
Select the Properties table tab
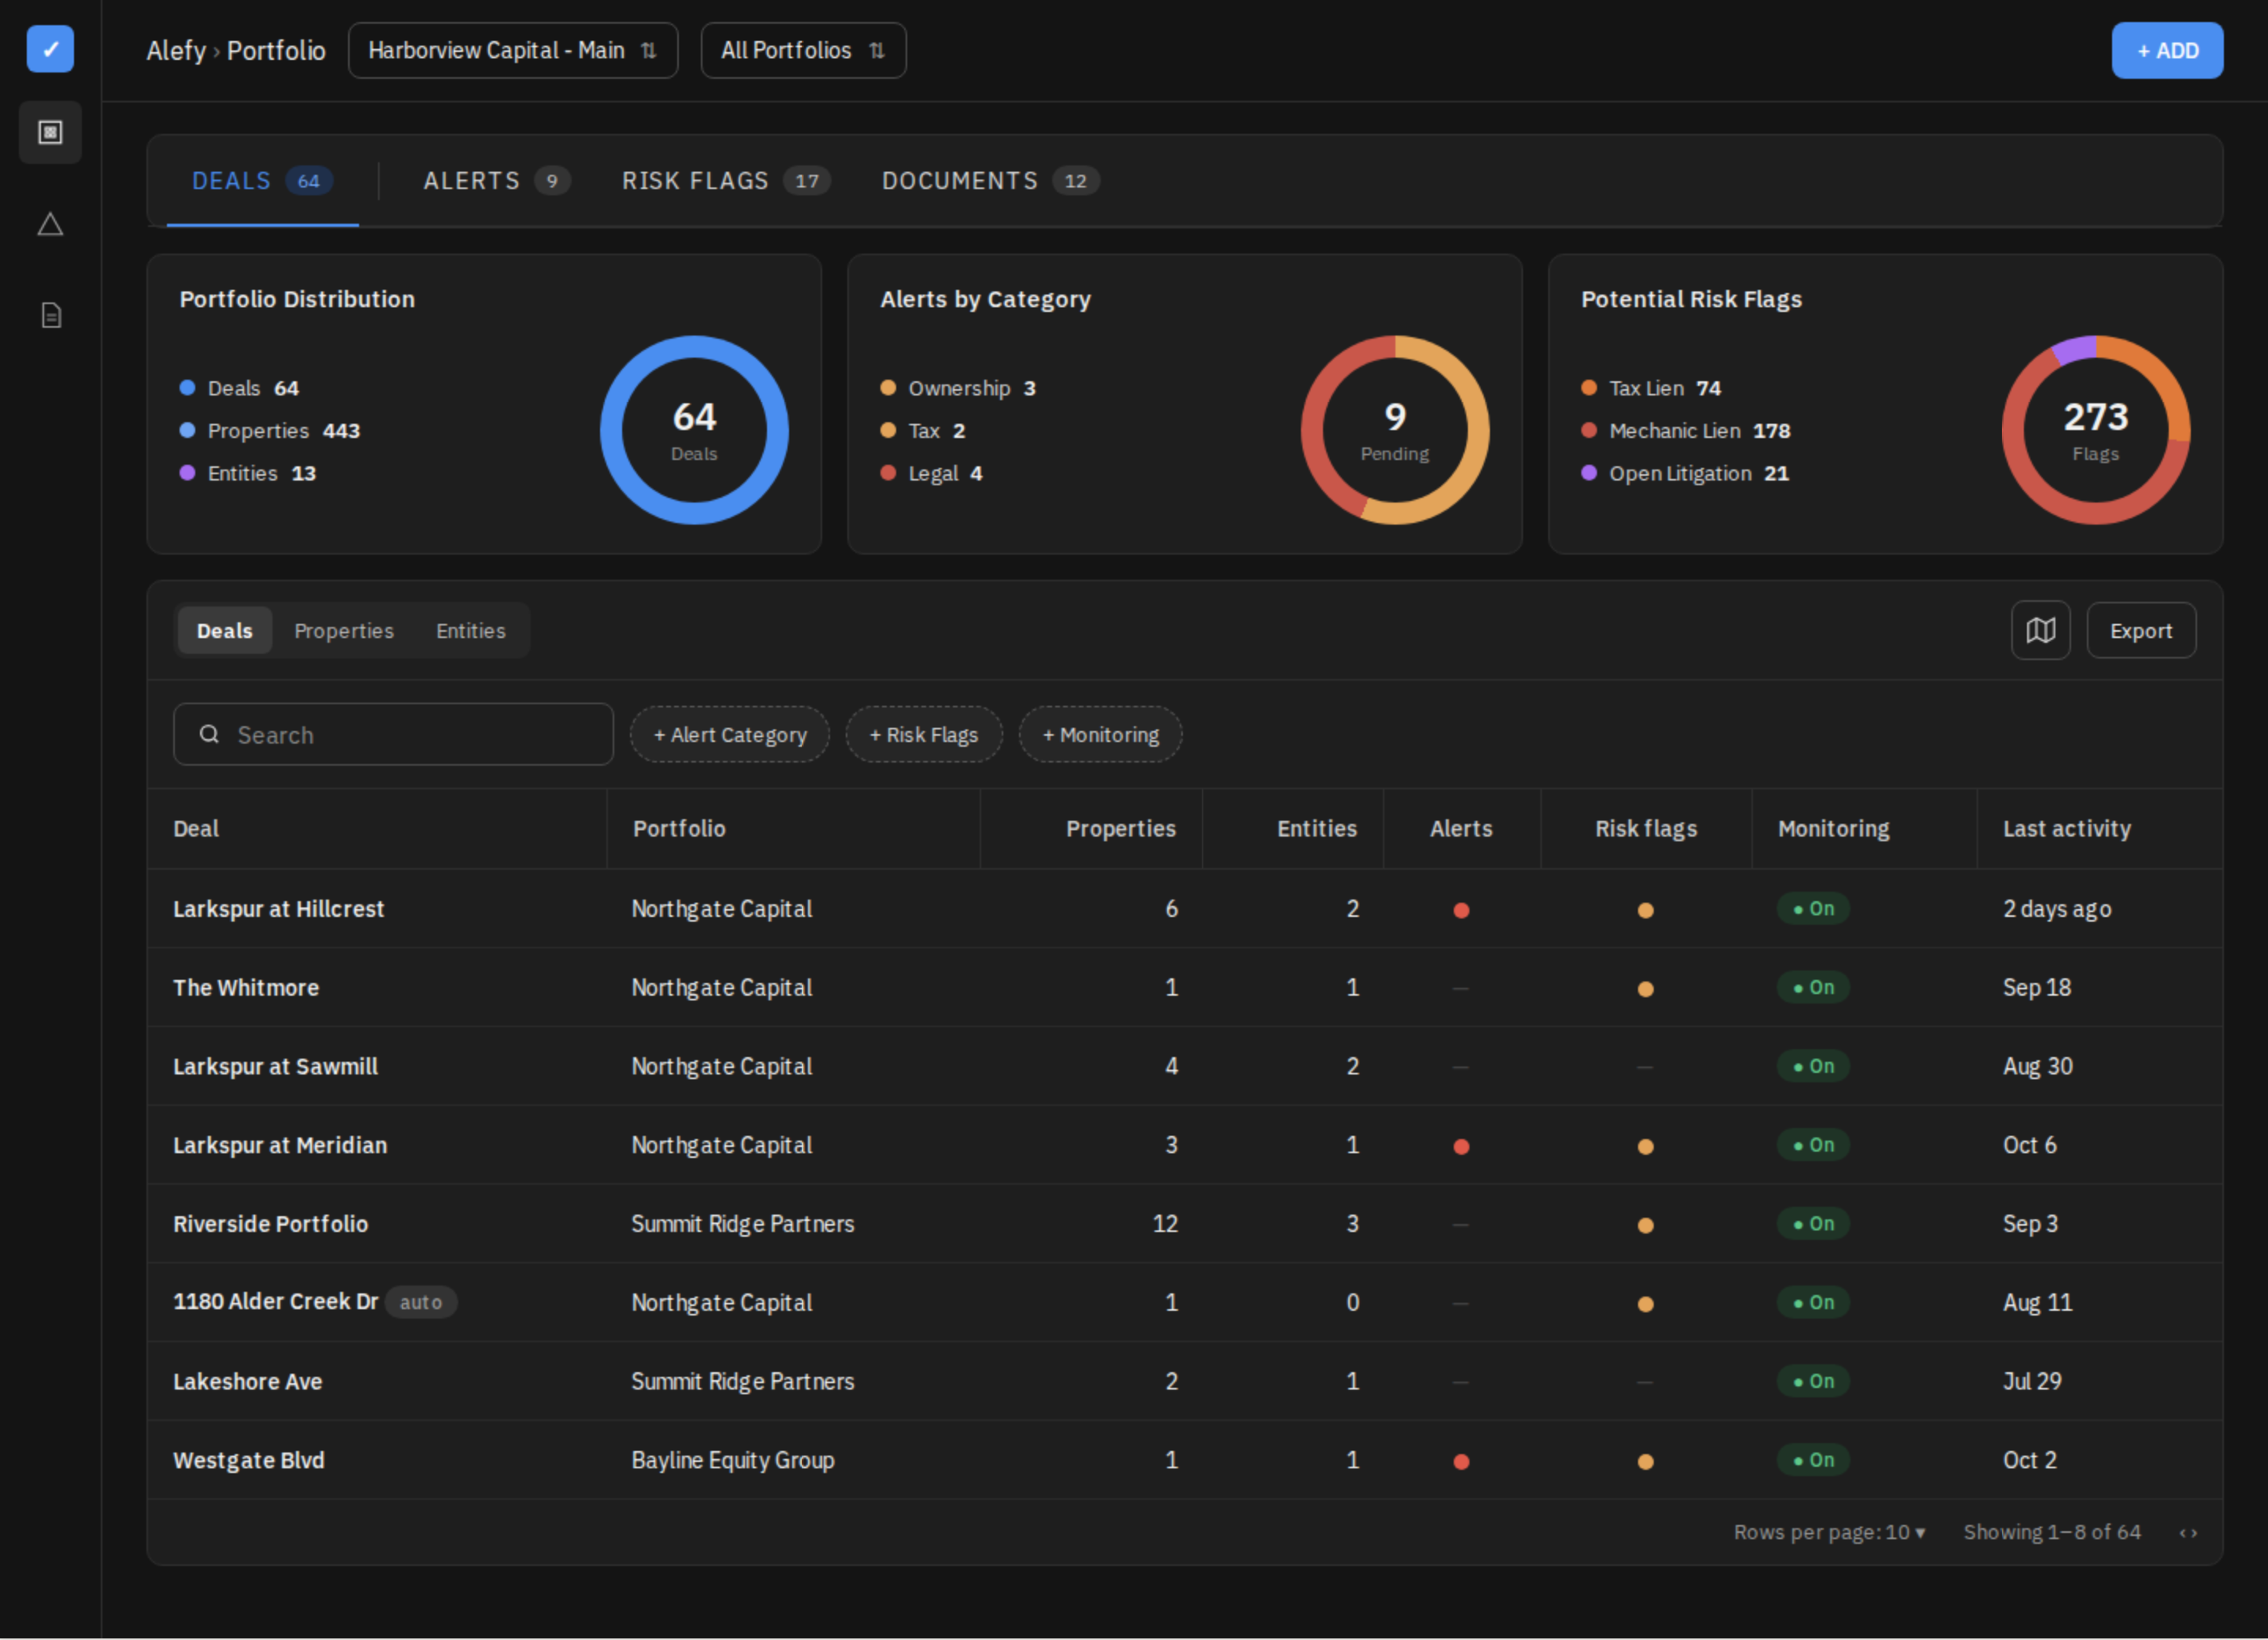pos(344,631)
